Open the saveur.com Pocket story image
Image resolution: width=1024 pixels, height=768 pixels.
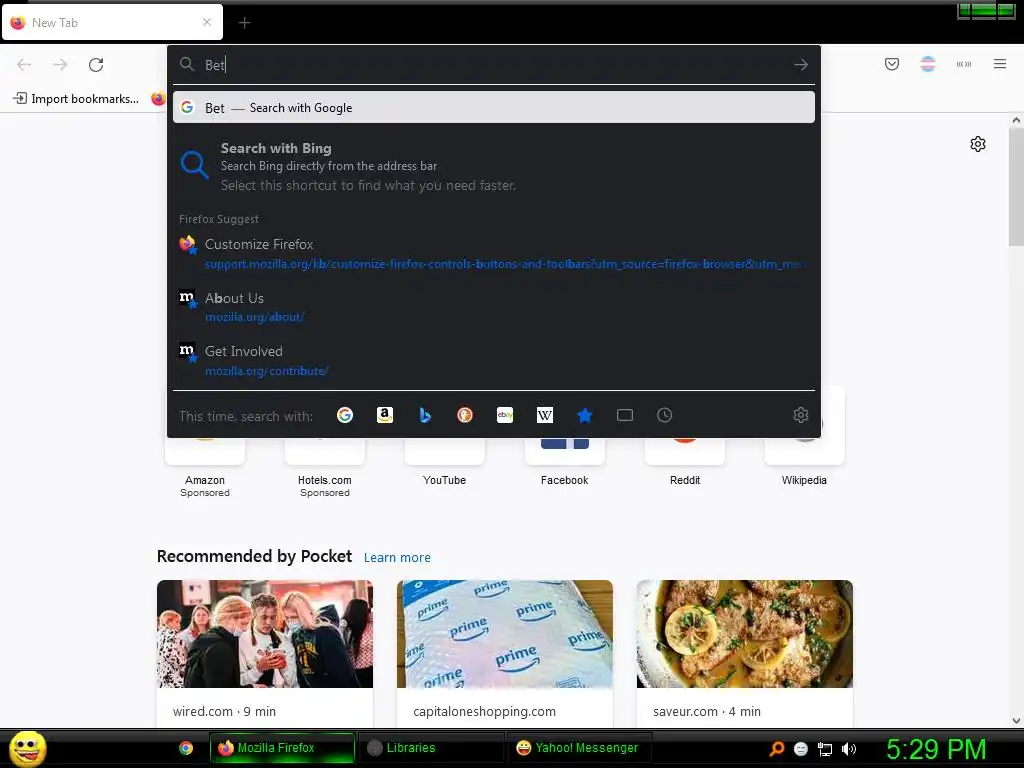pyautogui.click(x=744, y=633)
